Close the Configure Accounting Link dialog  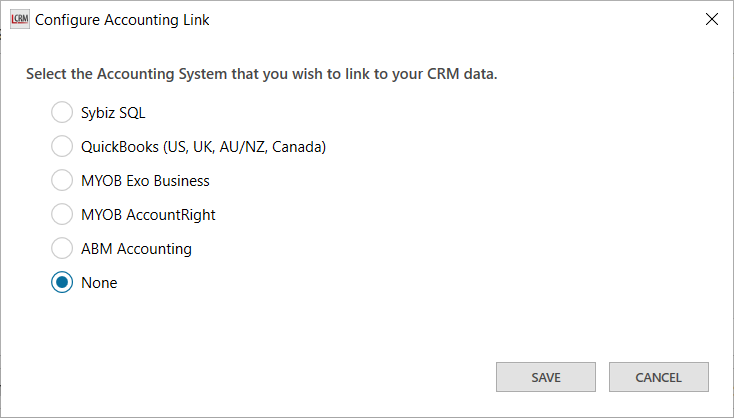(711, 19)
